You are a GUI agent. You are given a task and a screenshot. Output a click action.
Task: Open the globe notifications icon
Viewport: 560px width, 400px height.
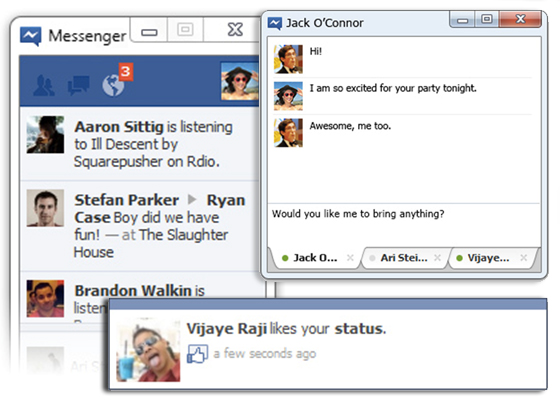pos(113,86)
